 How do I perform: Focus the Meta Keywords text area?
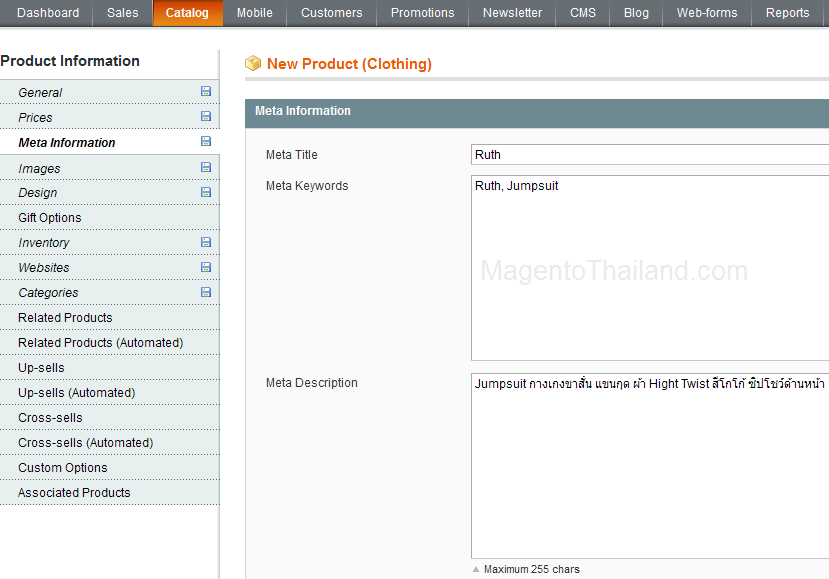click(649, 268)
